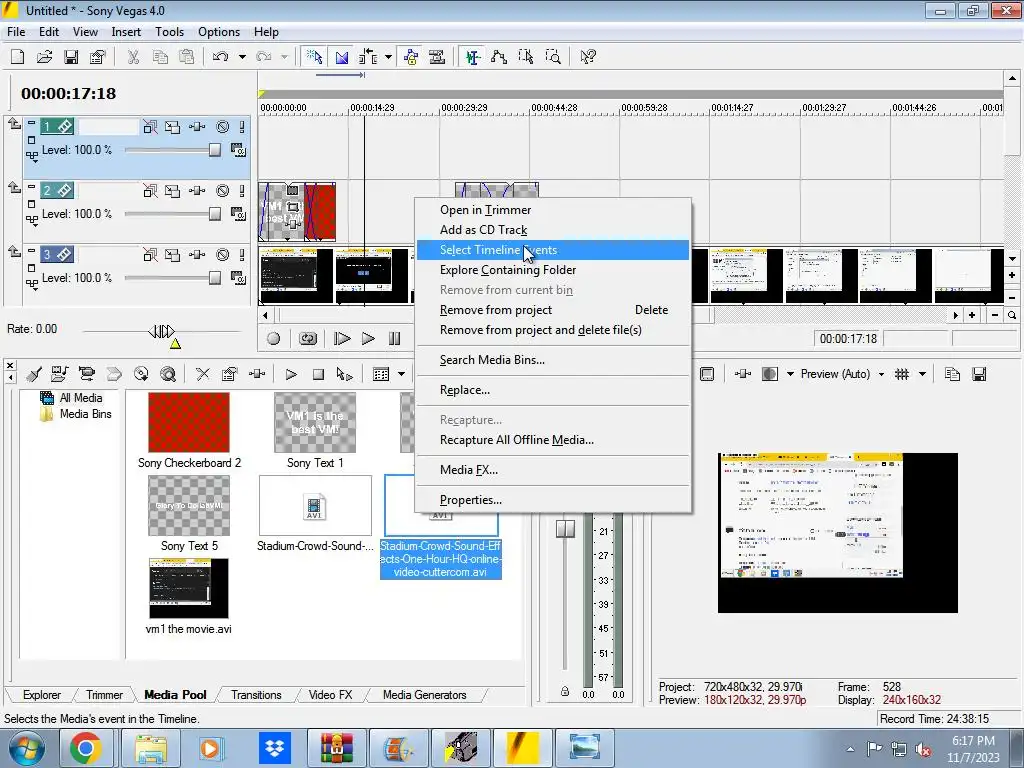Open the File menu
1024x768 pixels.
(x=16, y=32)
